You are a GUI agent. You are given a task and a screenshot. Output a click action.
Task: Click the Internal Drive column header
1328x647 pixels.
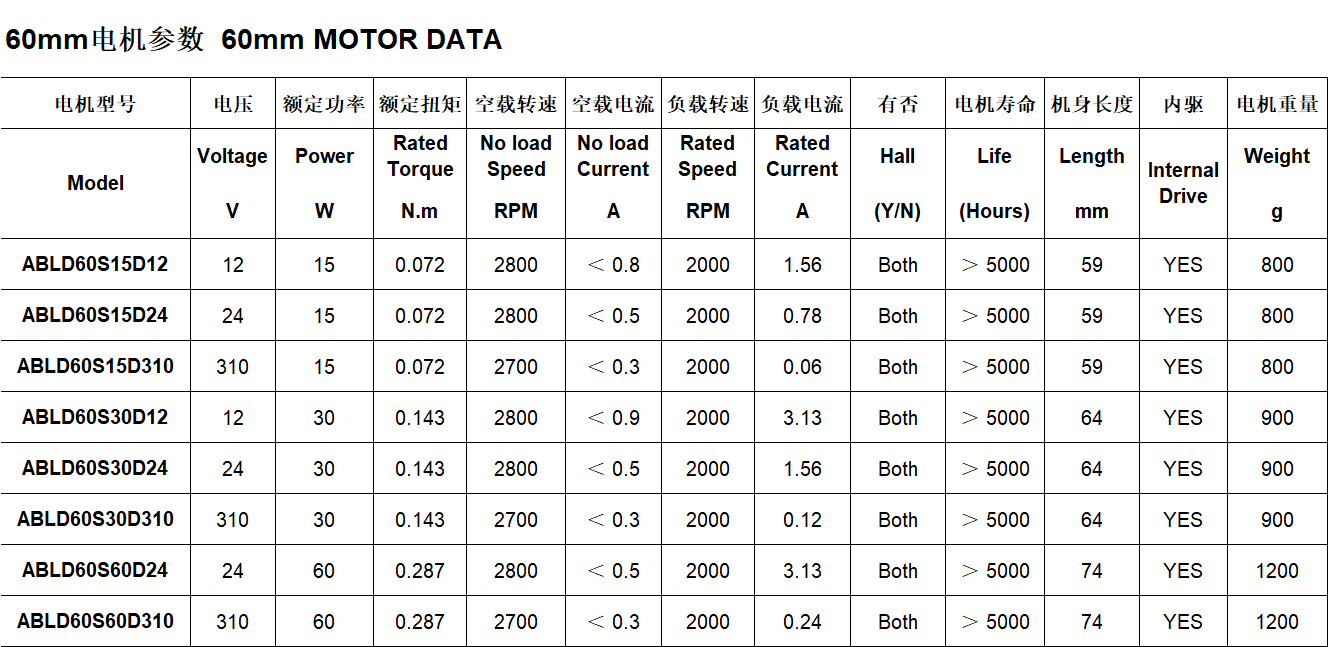(1183, 183)
